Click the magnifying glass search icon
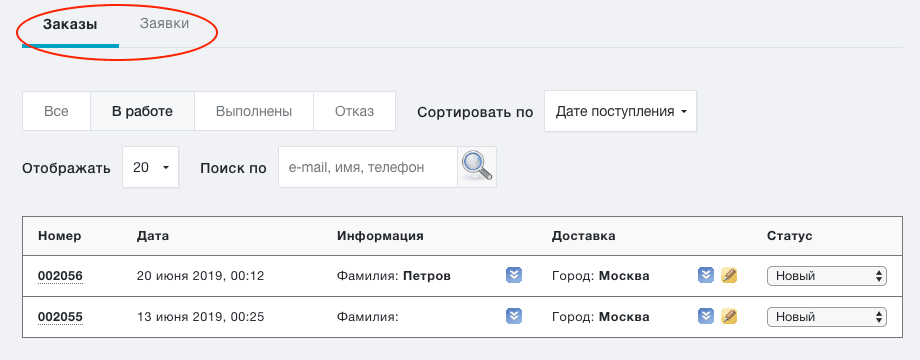This screenshot has width=920, height=360. 477,167
